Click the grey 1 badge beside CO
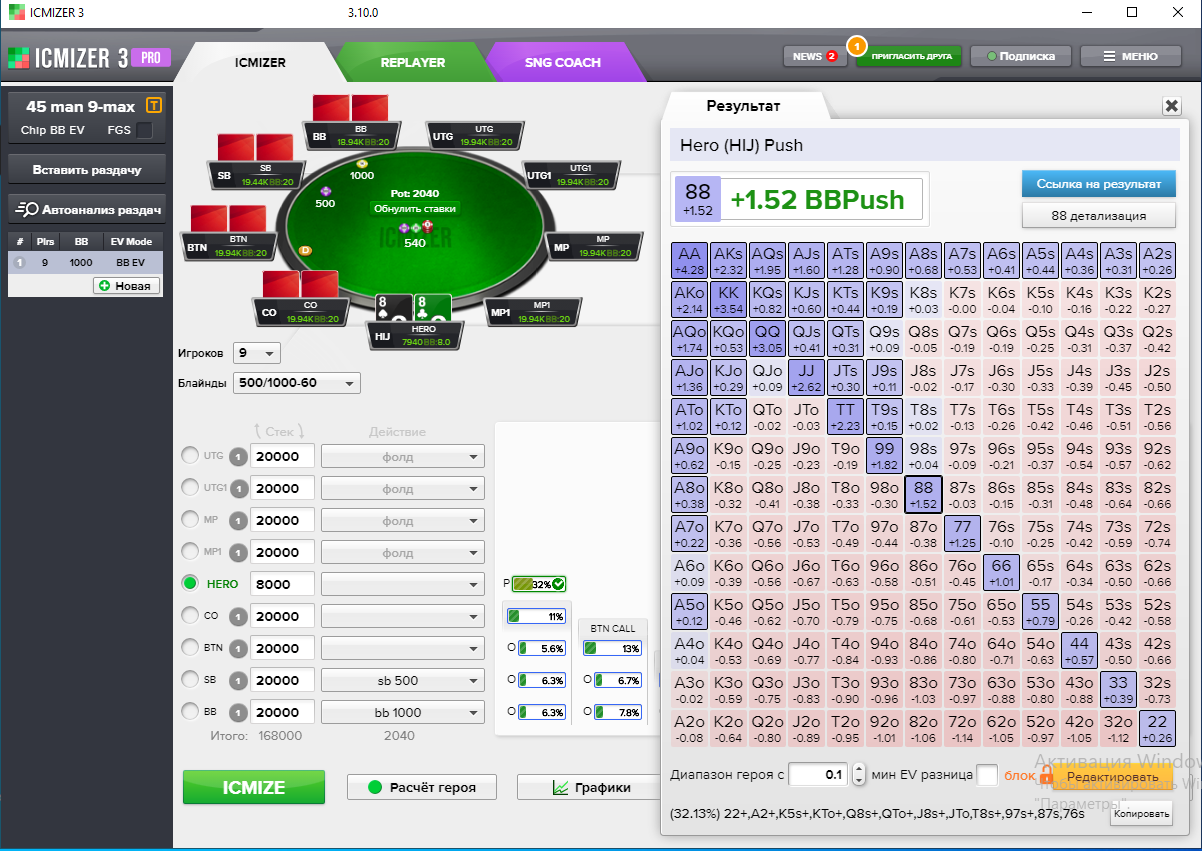The width and height of the screenshot is (1202, 851). (x=238, y=616)
